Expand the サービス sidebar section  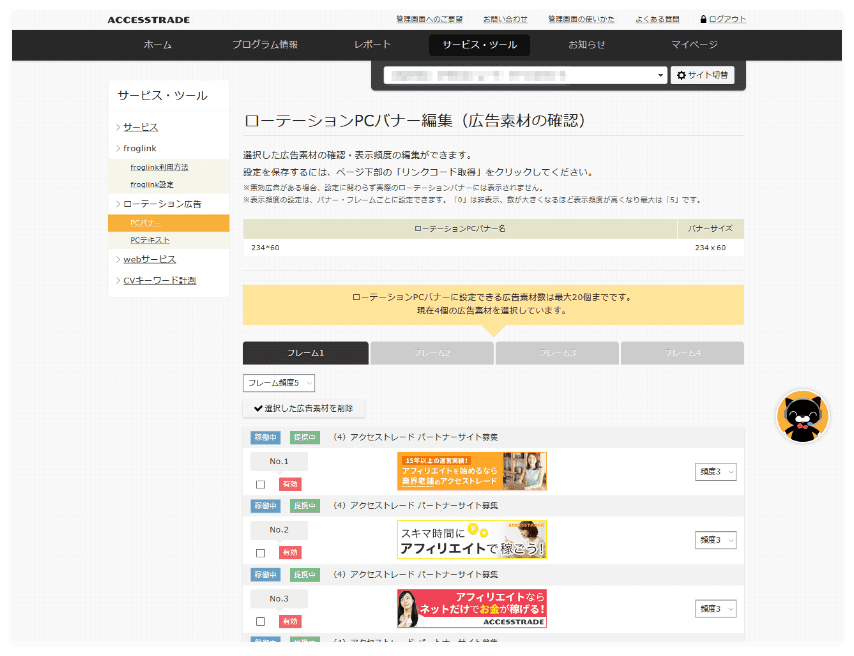[141, 127]
